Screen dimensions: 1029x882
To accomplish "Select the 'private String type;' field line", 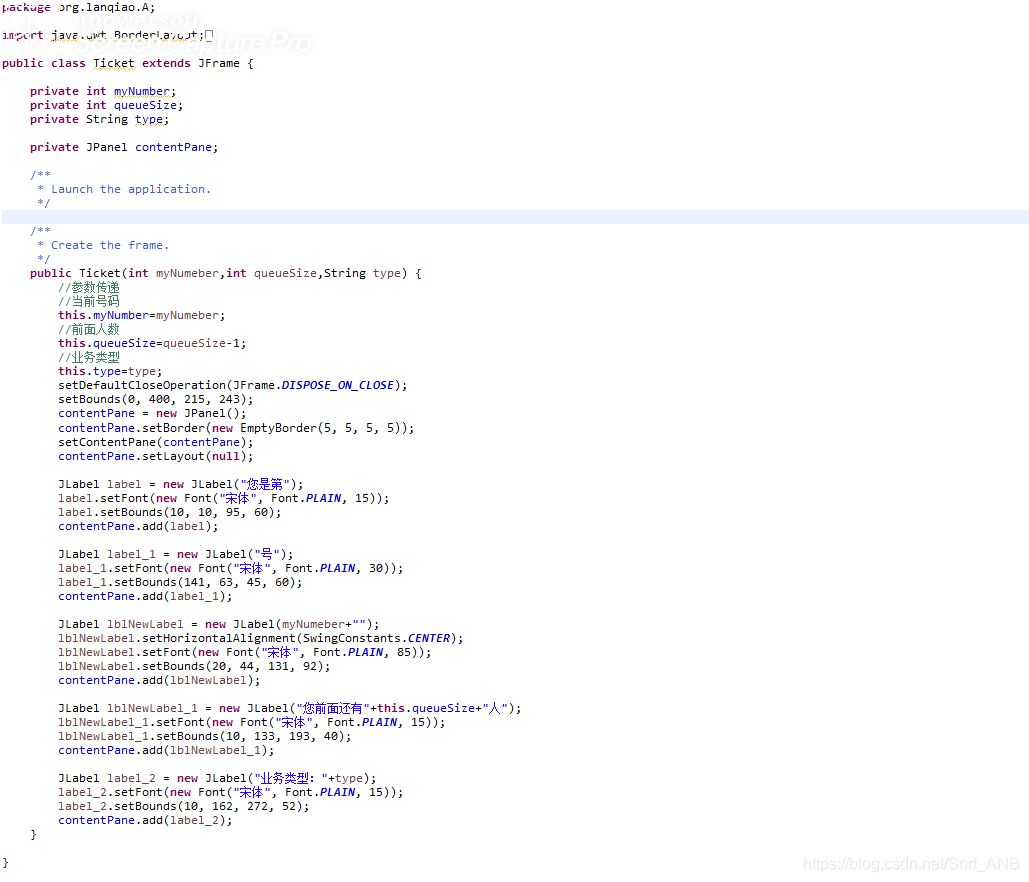I will tap(99, 119).
